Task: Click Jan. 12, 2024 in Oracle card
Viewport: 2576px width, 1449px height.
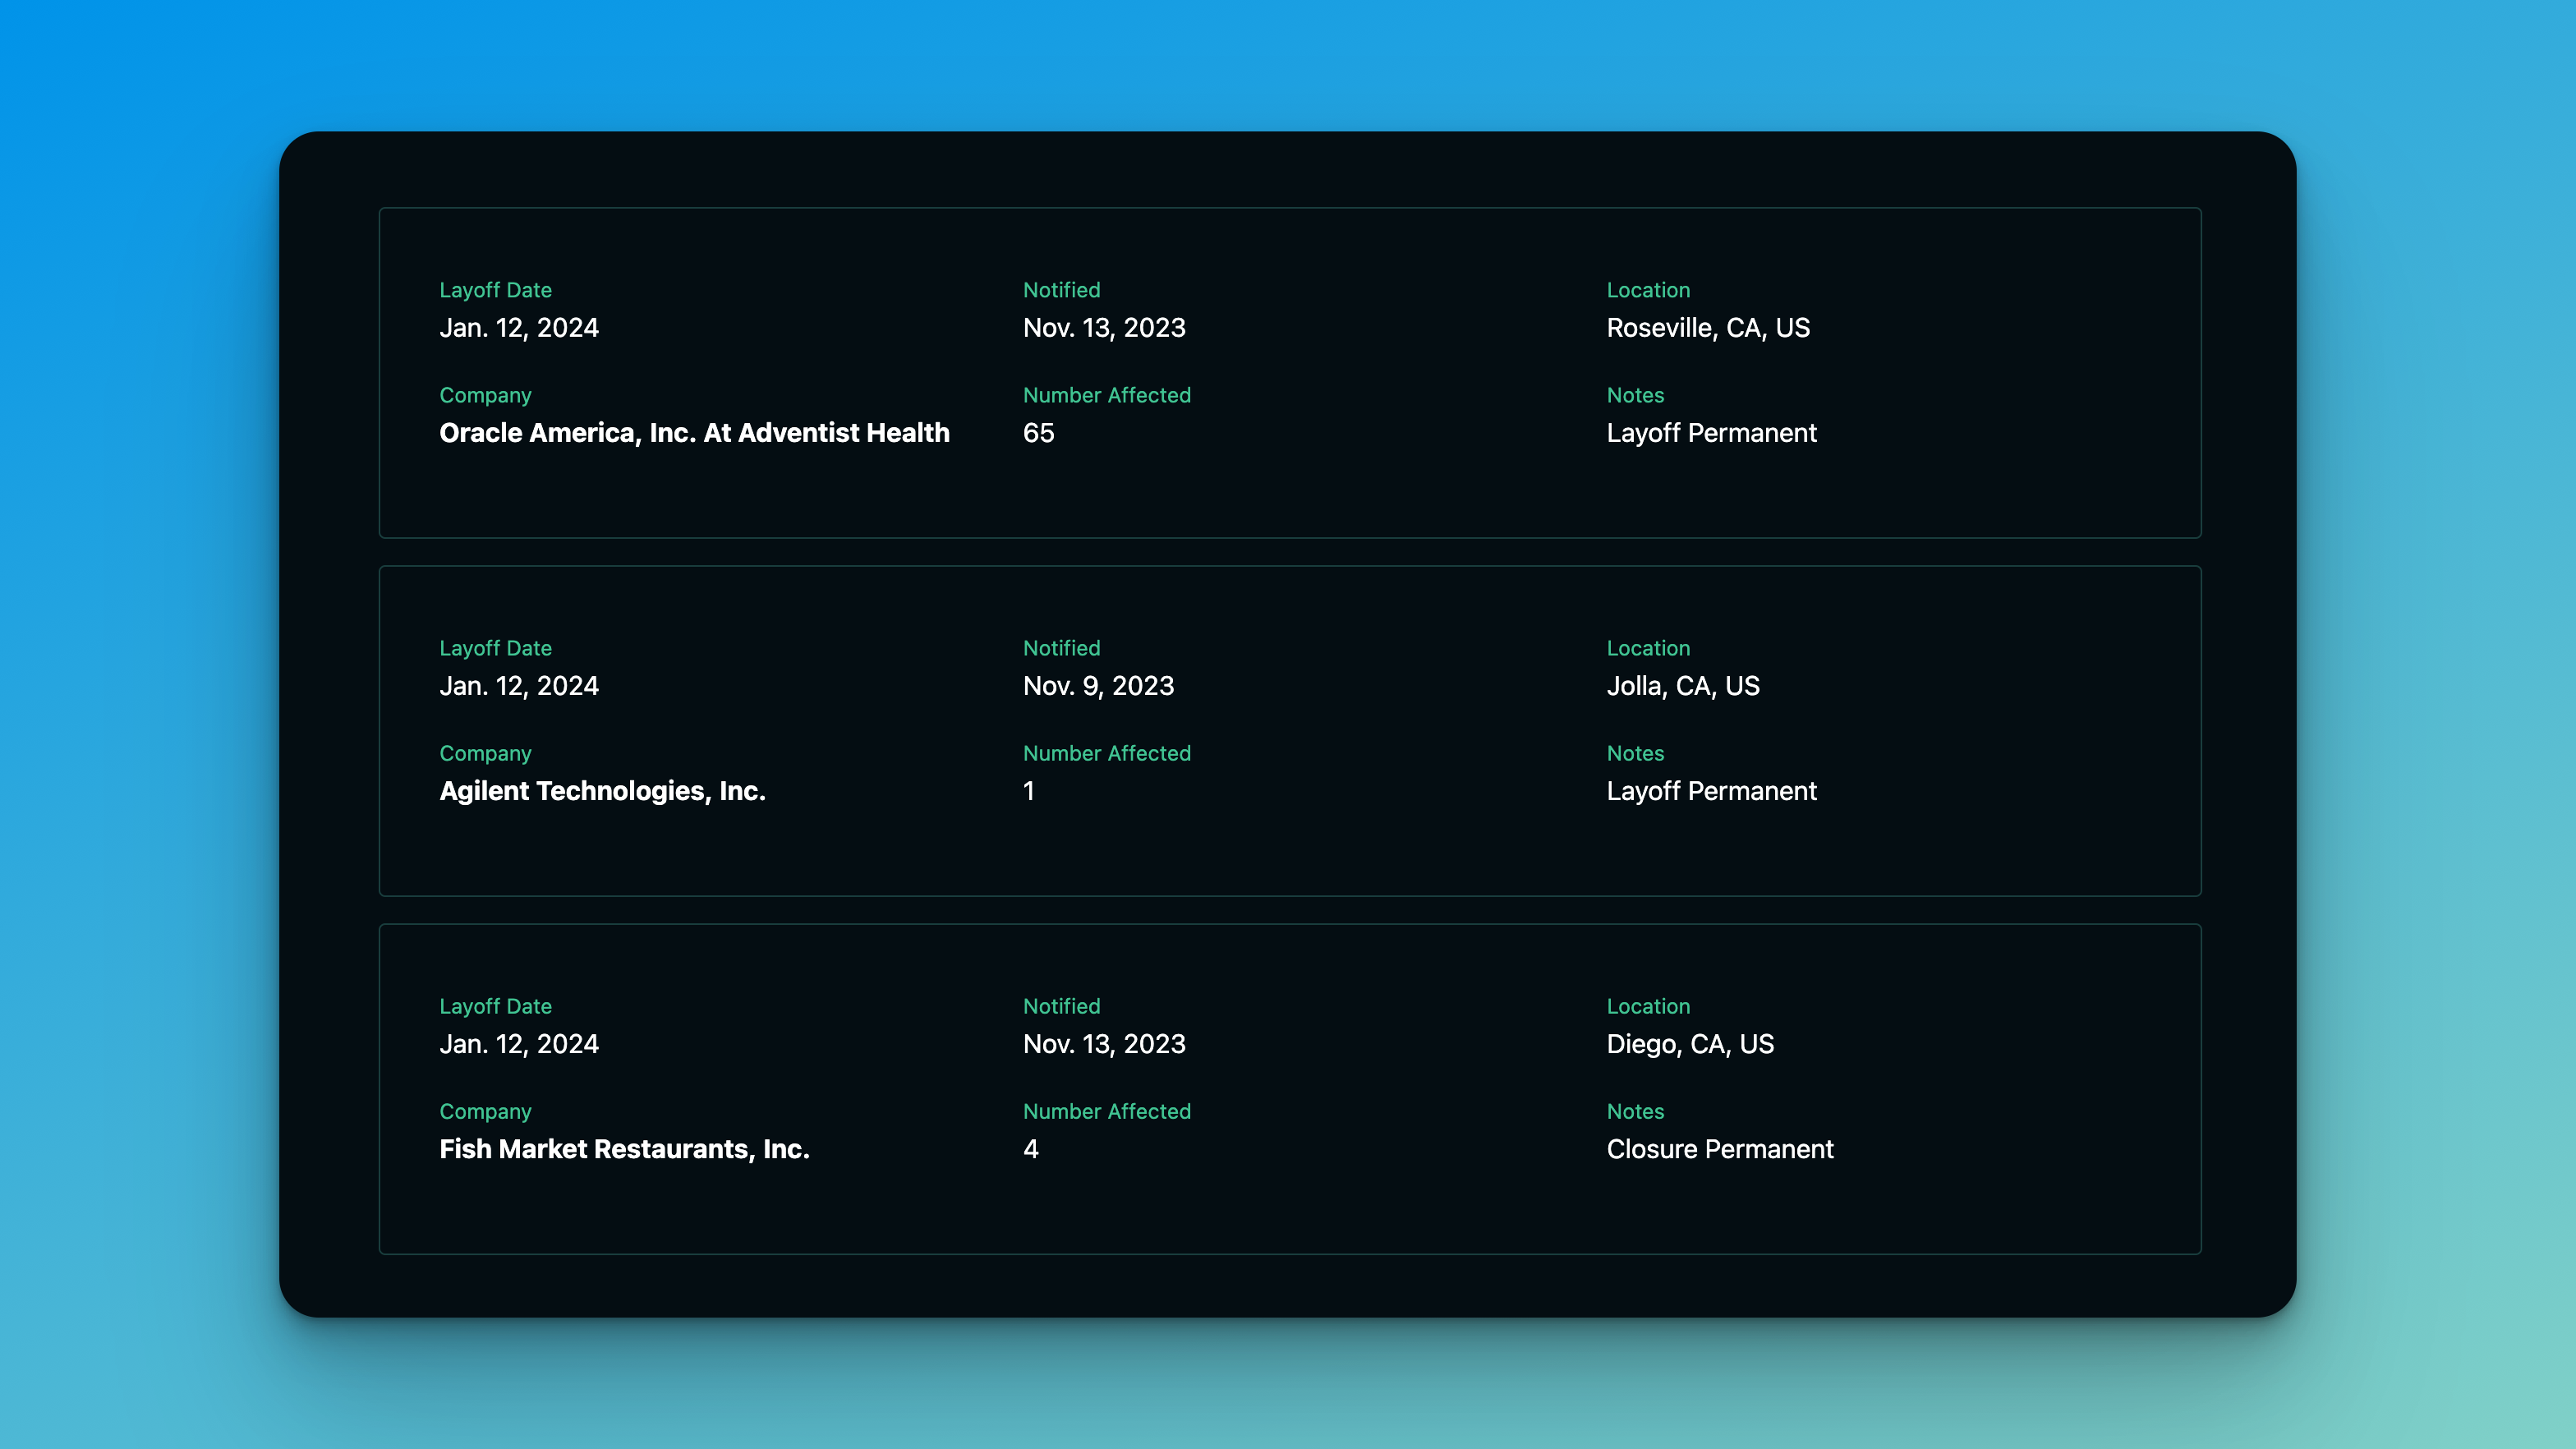Action: 519,328
